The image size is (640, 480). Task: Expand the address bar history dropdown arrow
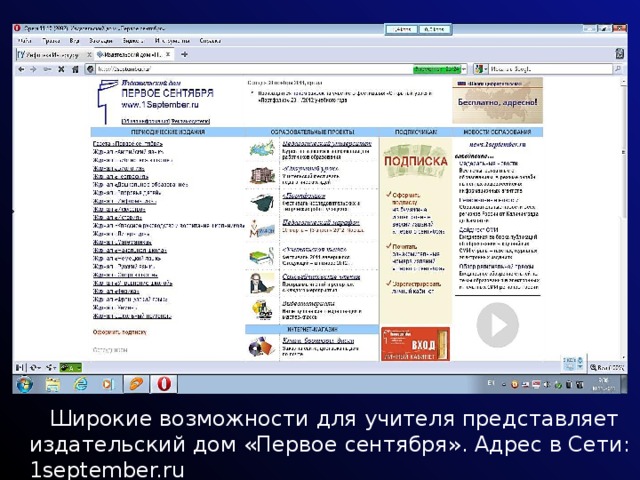coord(464,69)
